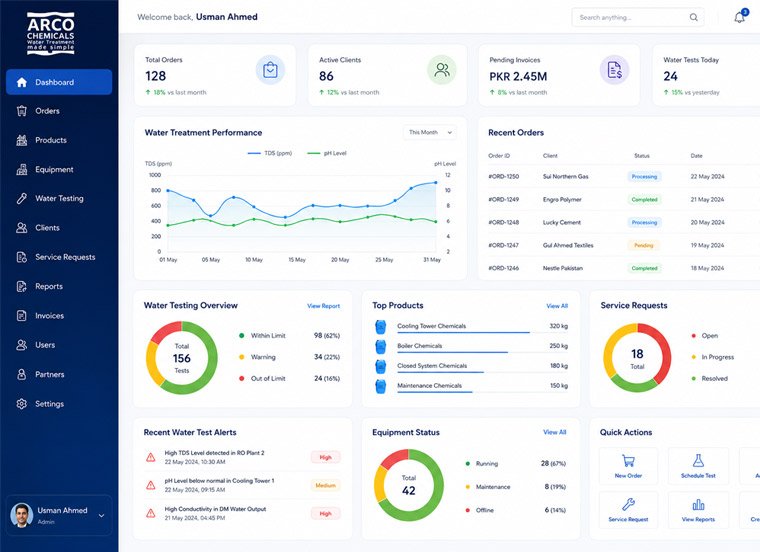Click the Cooling Tower Chemicals drum icon
Screen dimensions: 760x552
(381, 327)
